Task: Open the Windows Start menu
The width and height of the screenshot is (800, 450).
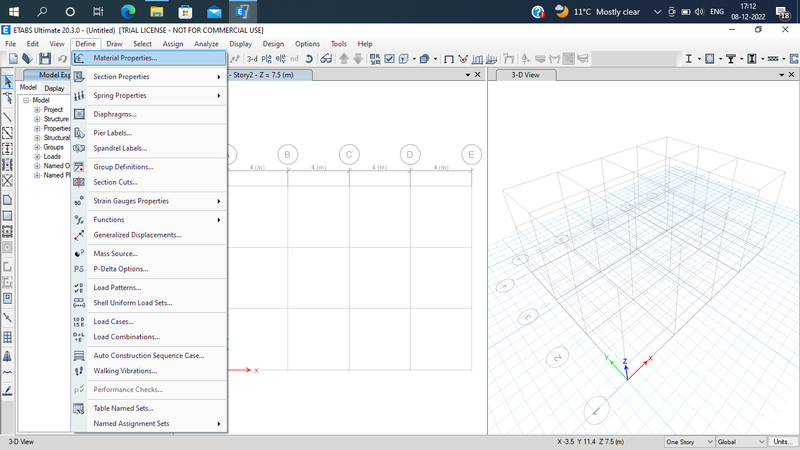Action: [x=14, y=11]
